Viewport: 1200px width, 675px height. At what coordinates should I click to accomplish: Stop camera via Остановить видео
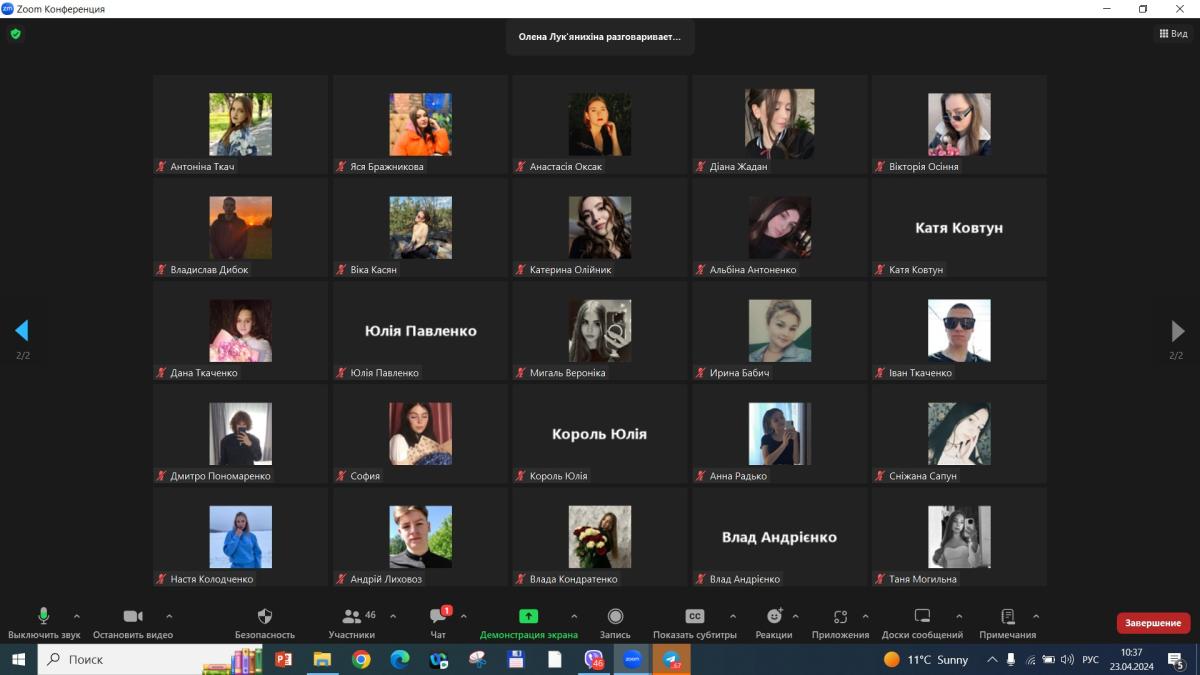point(133,617)
